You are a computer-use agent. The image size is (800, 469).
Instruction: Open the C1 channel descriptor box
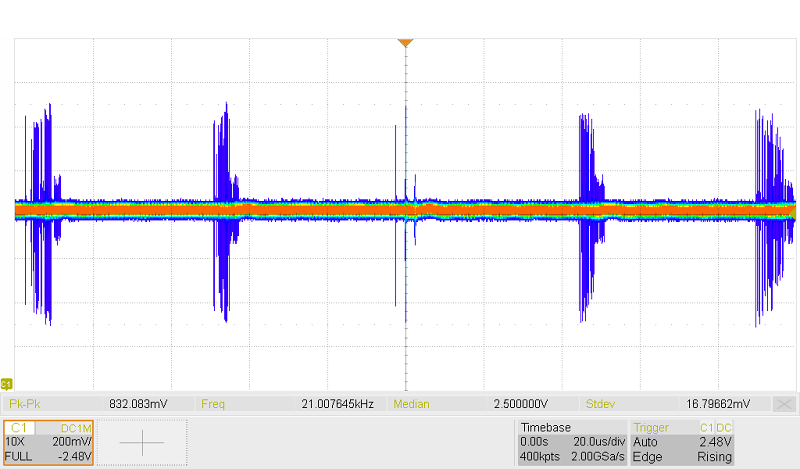48,441
